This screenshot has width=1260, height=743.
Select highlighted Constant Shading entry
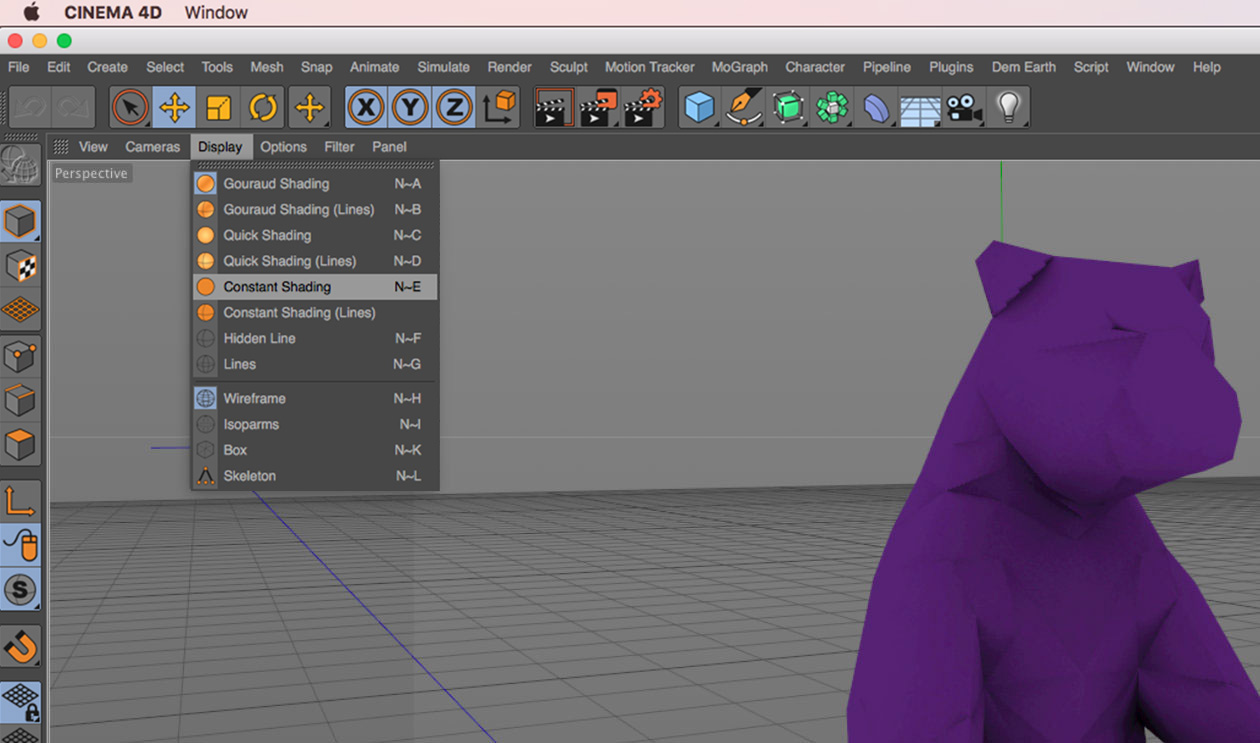coord(315,287)
